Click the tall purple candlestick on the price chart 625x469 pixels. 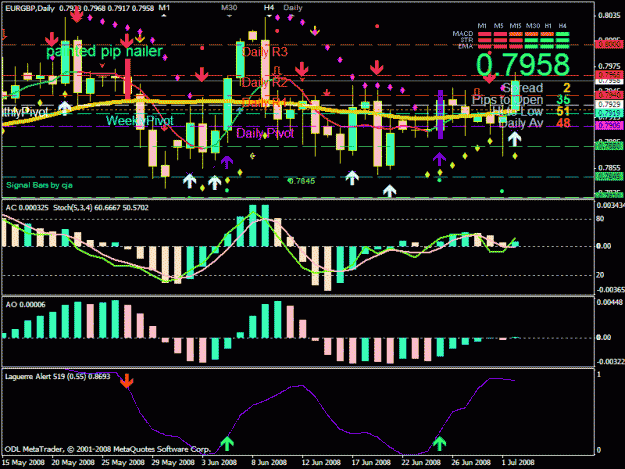440,114
